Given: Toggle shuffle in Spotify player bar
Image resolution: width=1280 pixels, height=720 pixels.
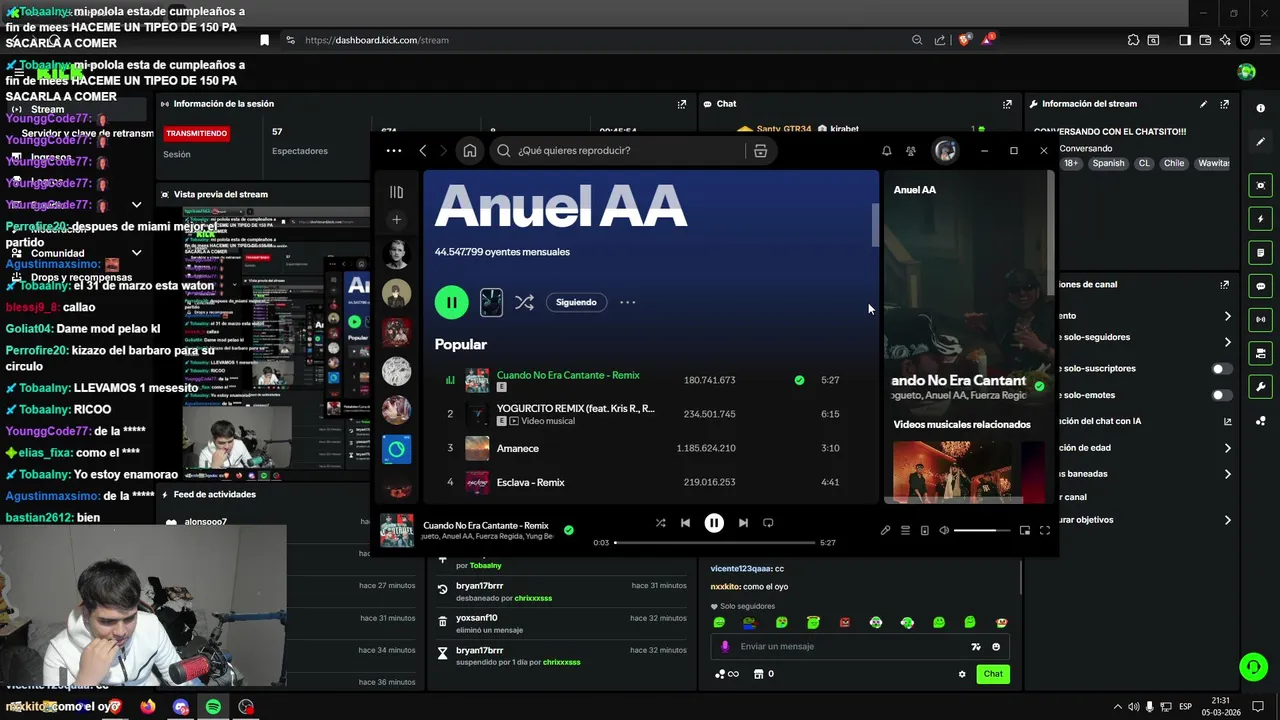Looking at the screenshot, I should pyautogui.click(x=660, y=522).
